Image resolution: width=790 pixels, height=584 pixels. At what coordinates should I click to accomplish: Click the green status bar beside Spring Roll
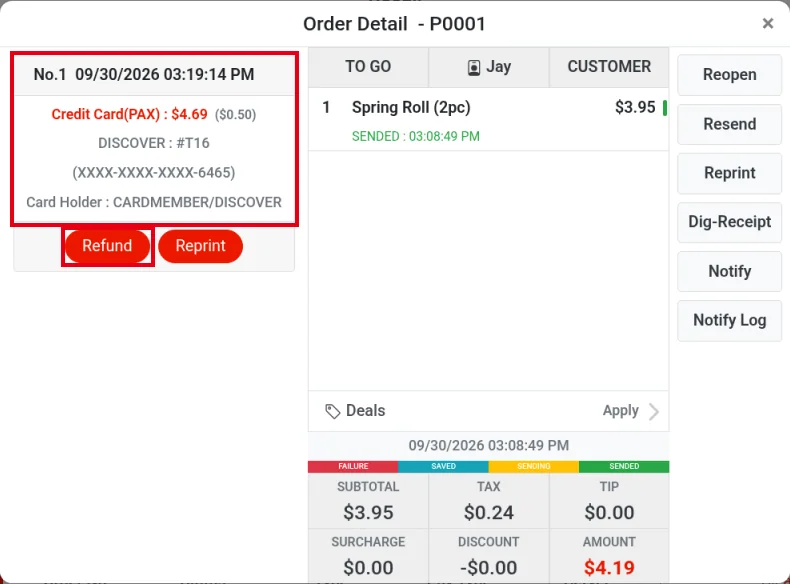[x=665, y=107]
